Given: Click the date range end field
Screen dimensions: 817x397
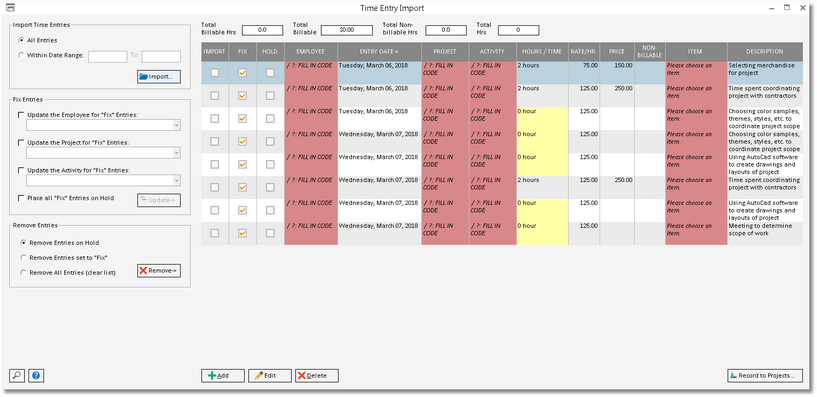Looking at the screenshot, I should pyautogui.click(x=161, y=56).
